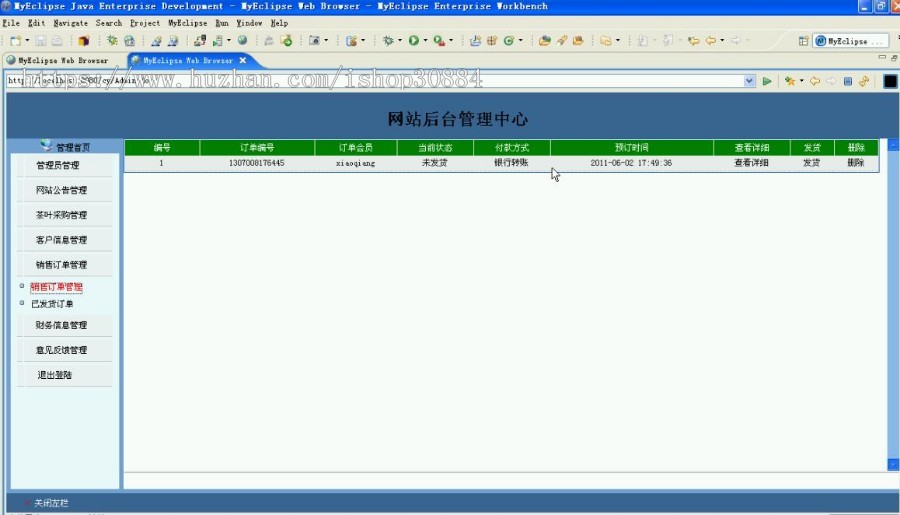This screenshot has height=515, width=900.
Task: Click the Debug gear toolbar icon
Action: (389, 41)
